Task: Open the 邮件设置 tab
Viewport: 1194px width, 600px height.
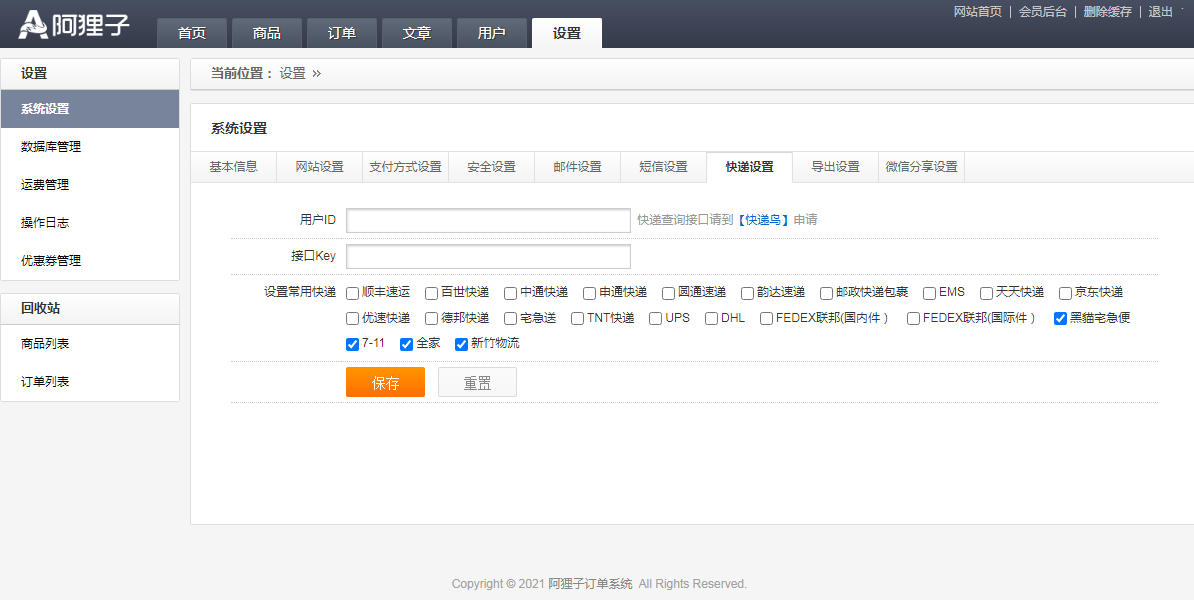Action: tap(577, 167)
